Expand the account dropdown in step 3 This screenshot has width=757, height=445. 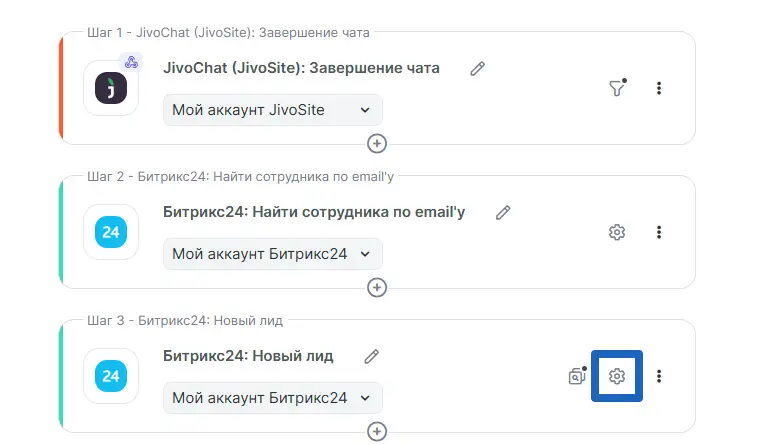(x=272, y=398)
